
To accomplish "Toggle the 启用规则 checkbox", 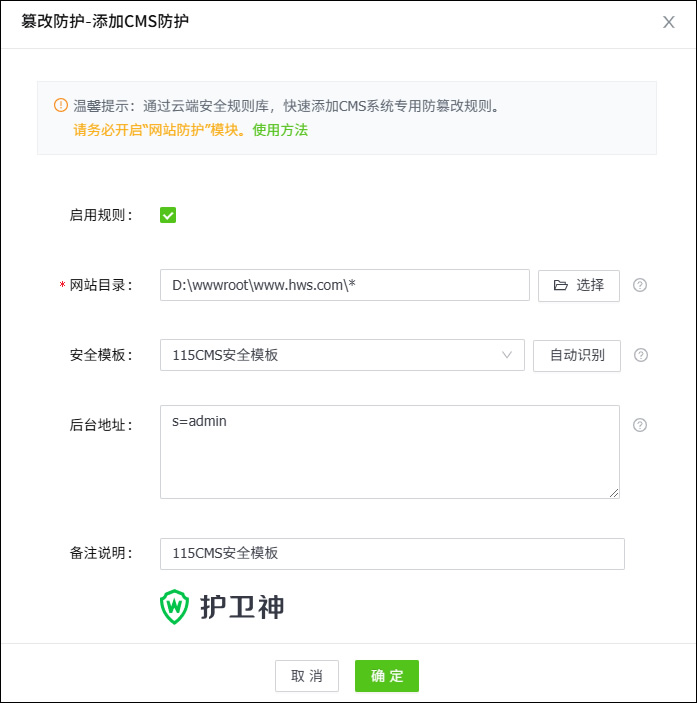I will pos(168,215).
